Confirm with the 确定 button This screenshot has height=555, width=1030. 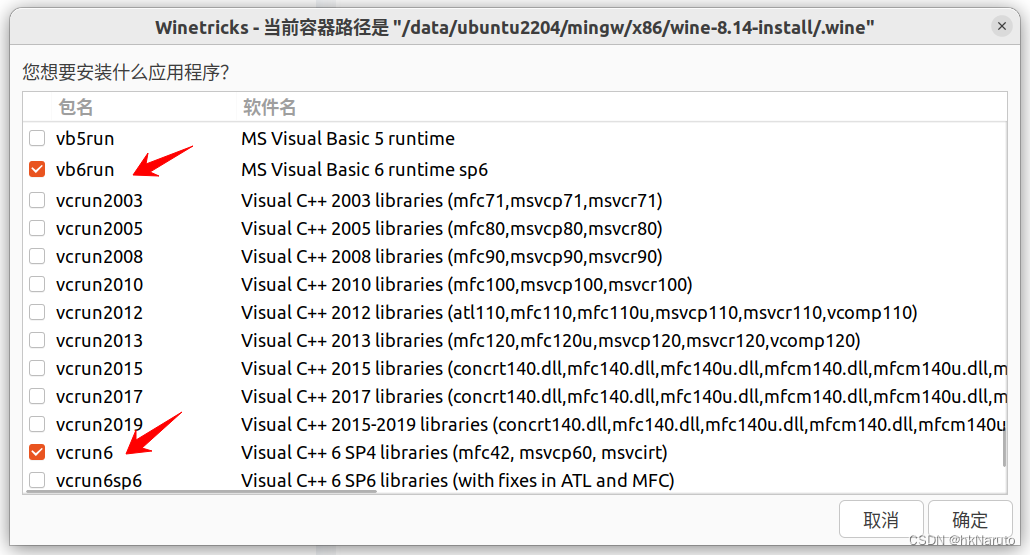pyautogui.click(x=970, y=520)
